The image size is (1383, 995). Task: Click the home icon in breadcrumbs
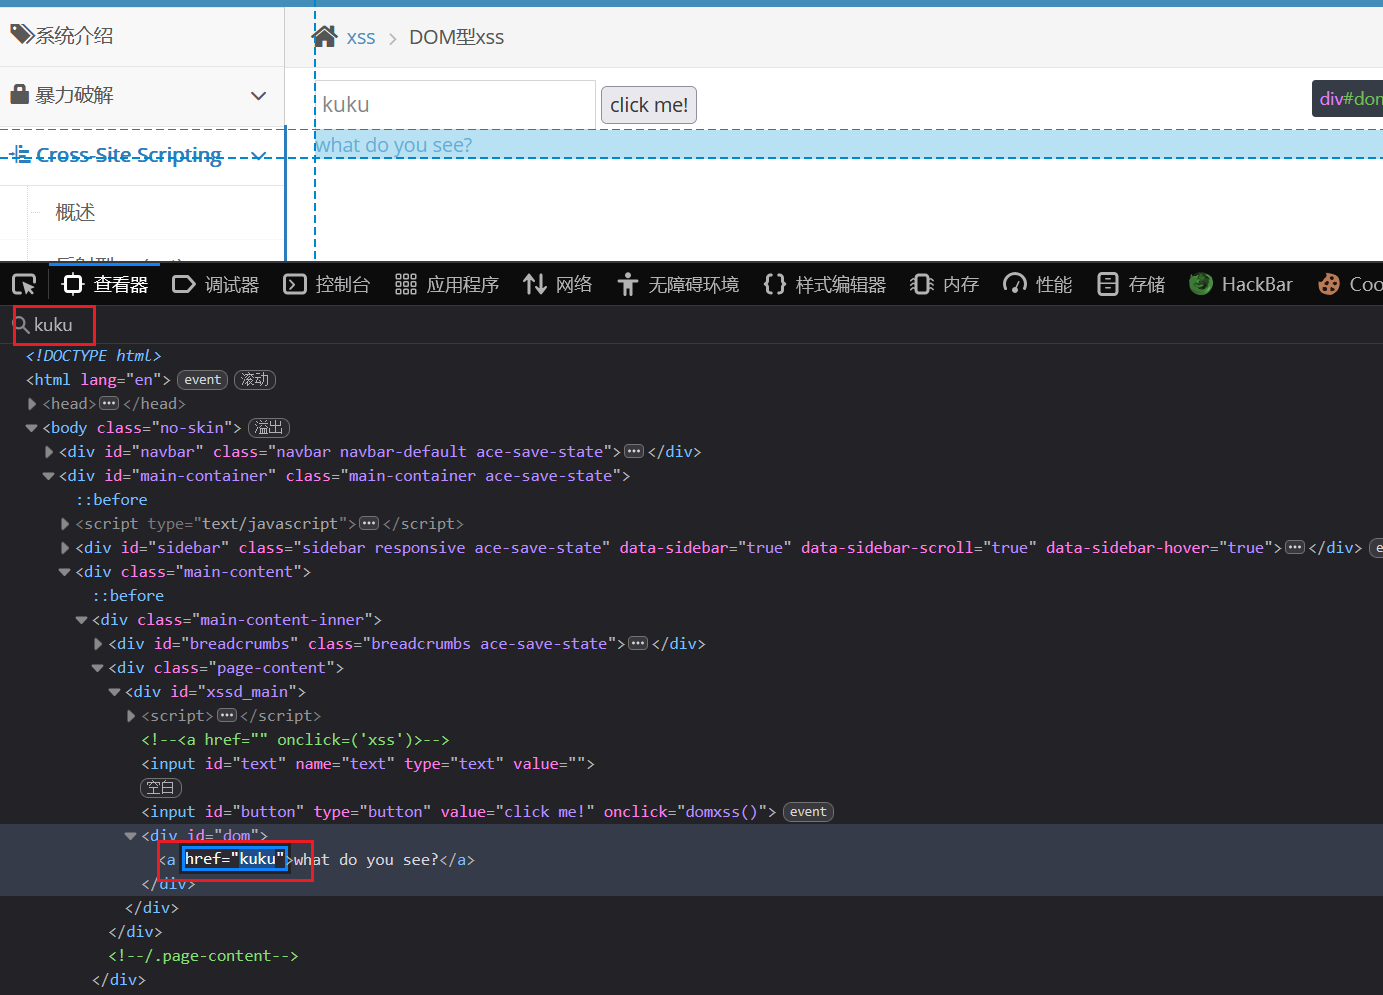[x=324, y=37]
